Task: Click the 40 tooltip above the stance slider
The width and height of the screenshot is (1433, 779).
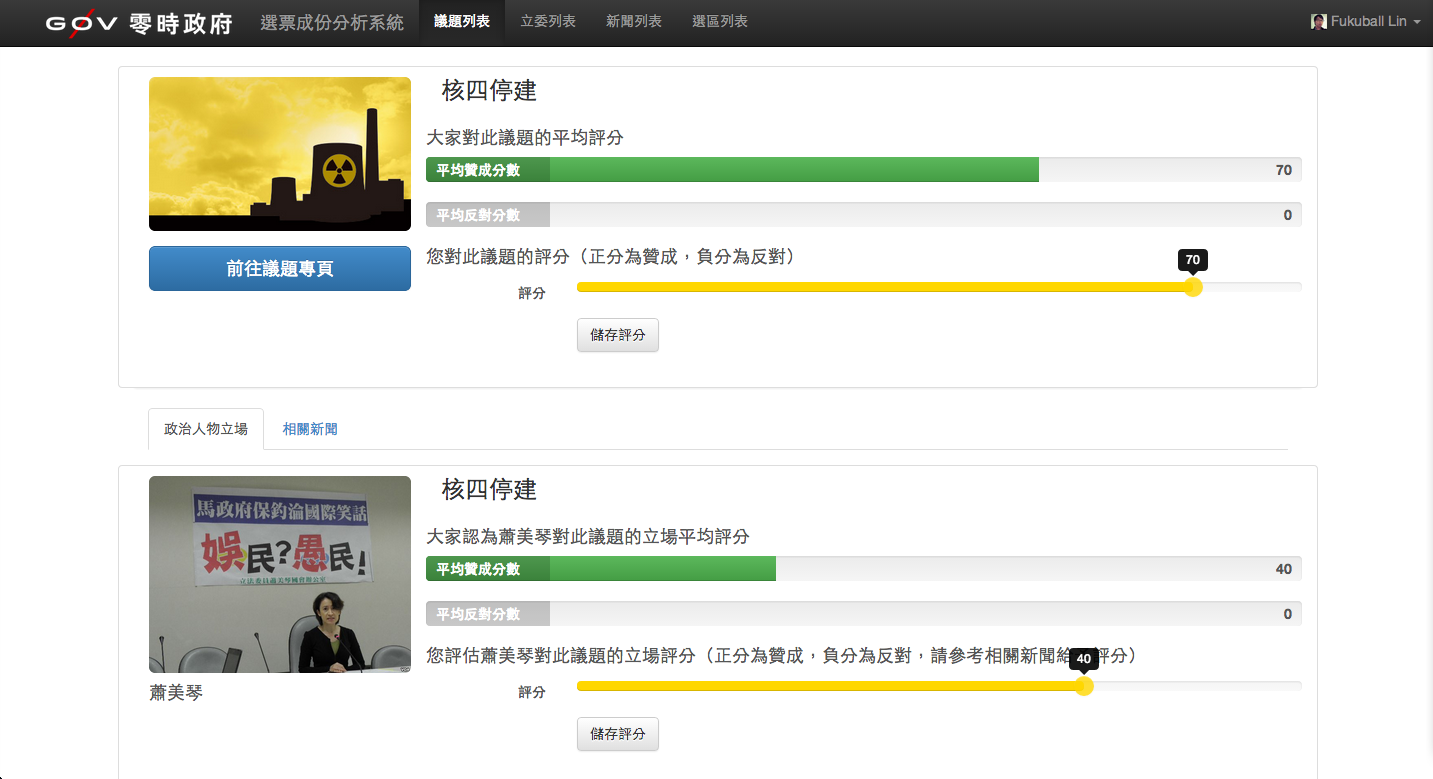Action: (x=1084, y=659)
